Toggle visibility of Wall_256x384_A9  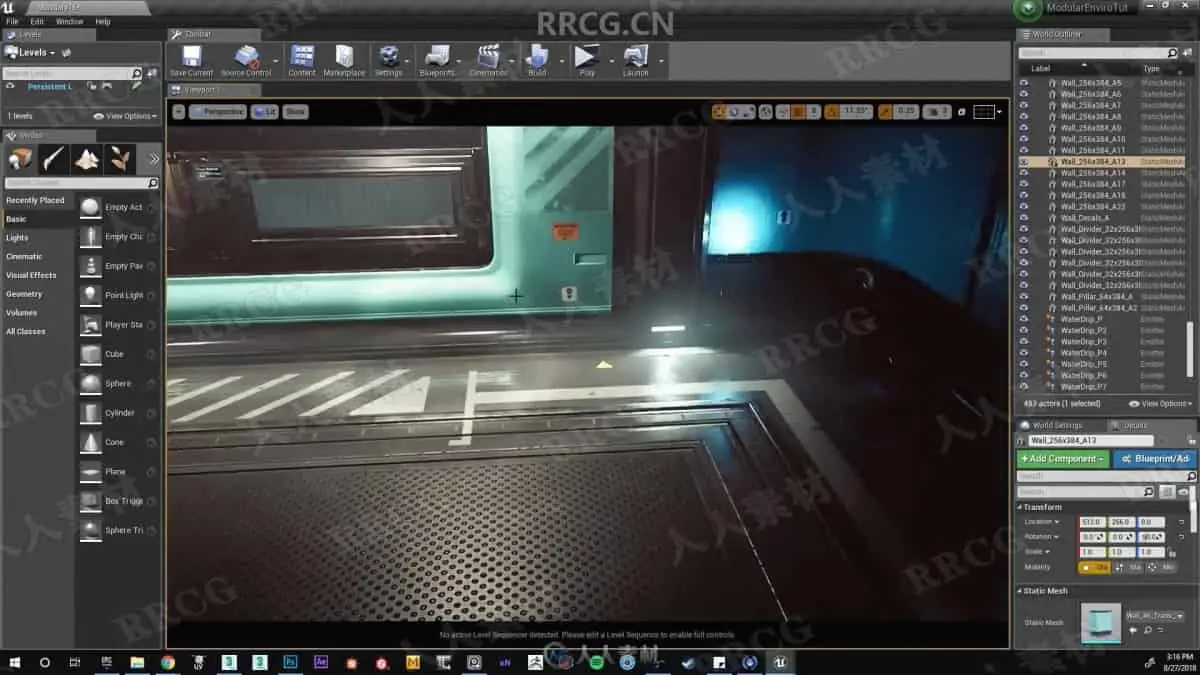point(1023,128)
